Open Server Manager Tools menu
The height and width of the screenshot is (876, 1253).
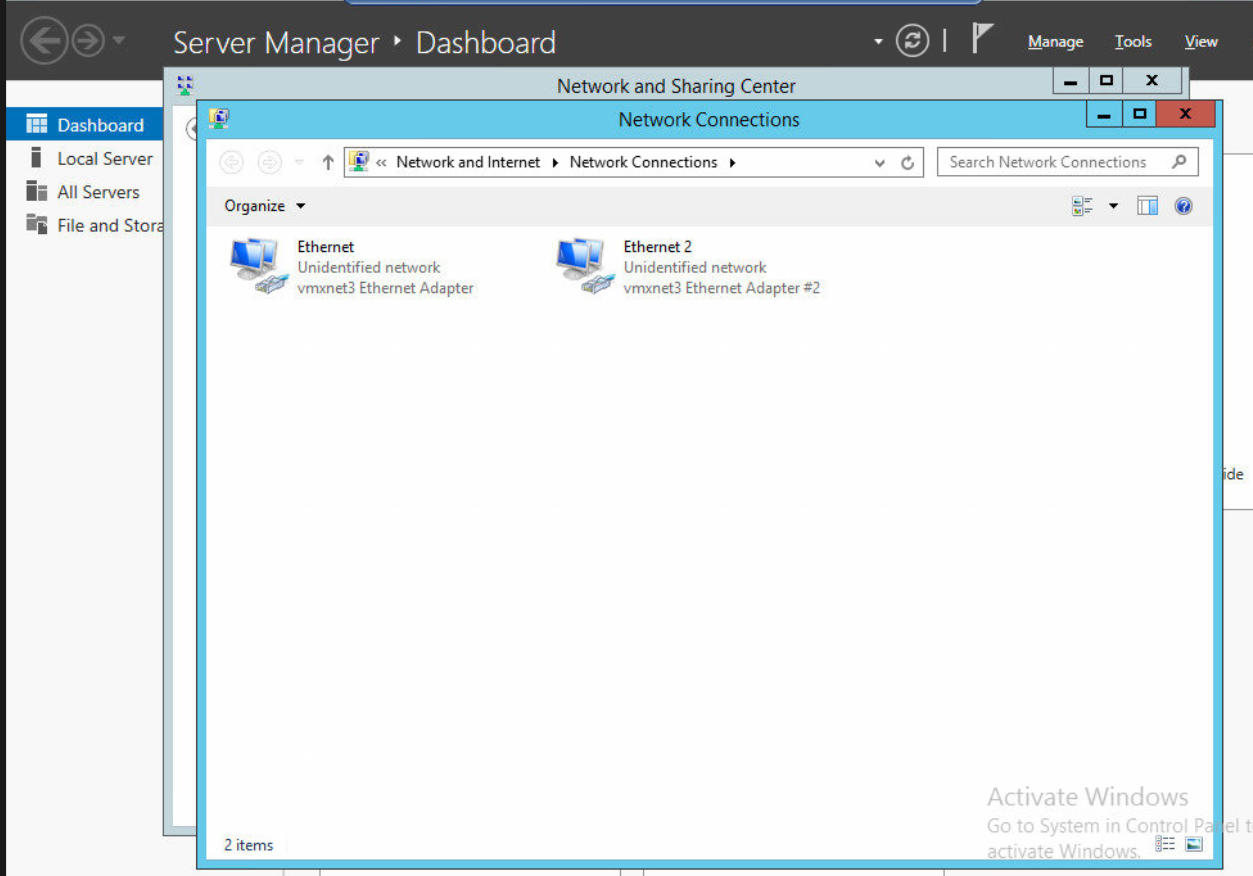1133,42
